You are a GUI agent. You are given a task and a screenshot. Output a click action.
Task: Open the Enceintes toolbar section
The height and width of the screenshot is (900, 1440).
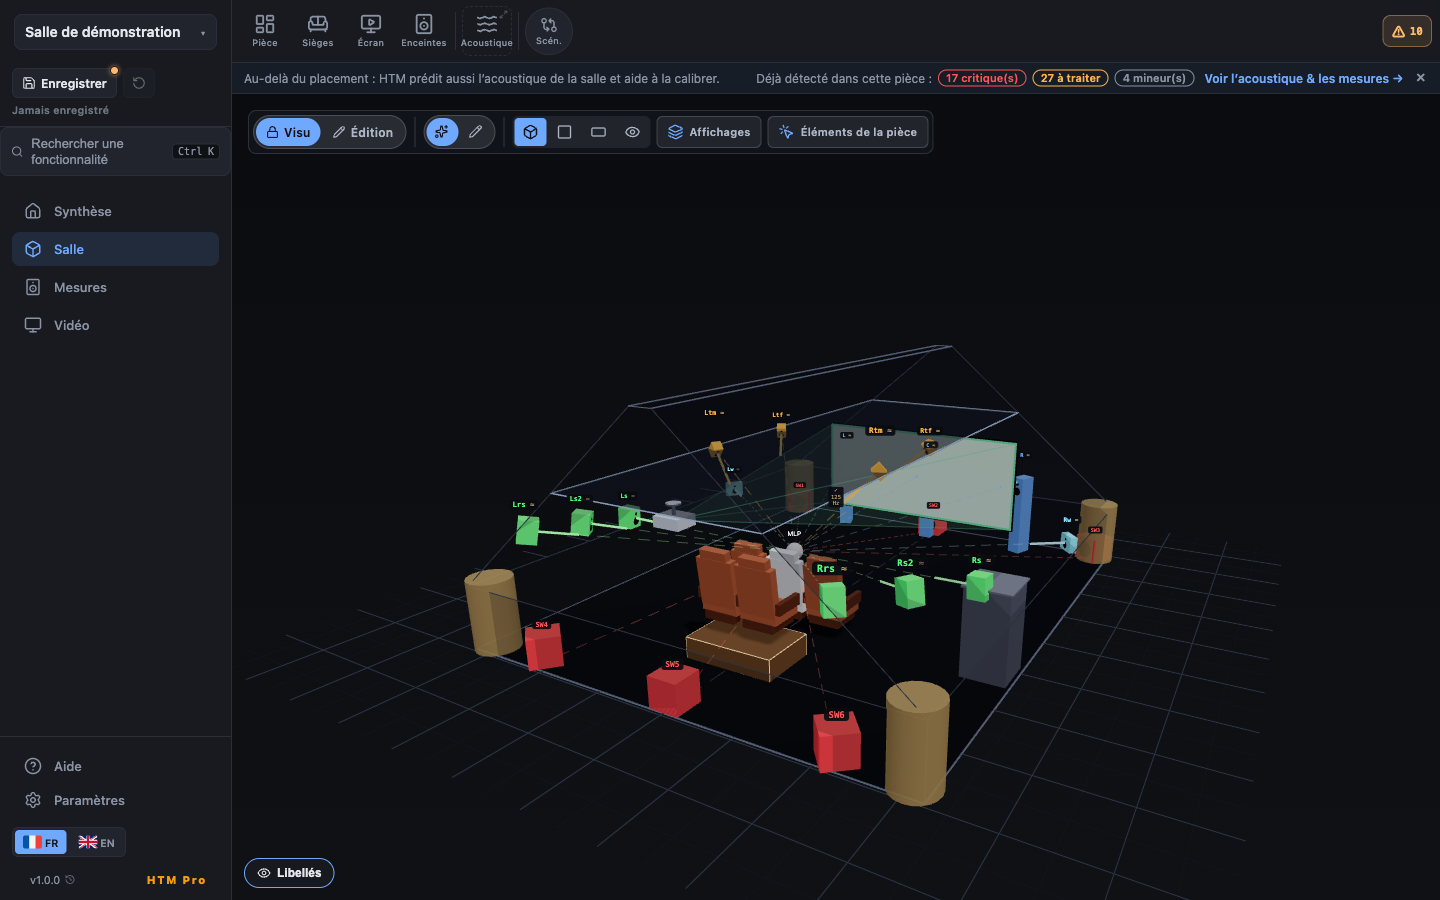pyautogui.click(x=424, y=30)
